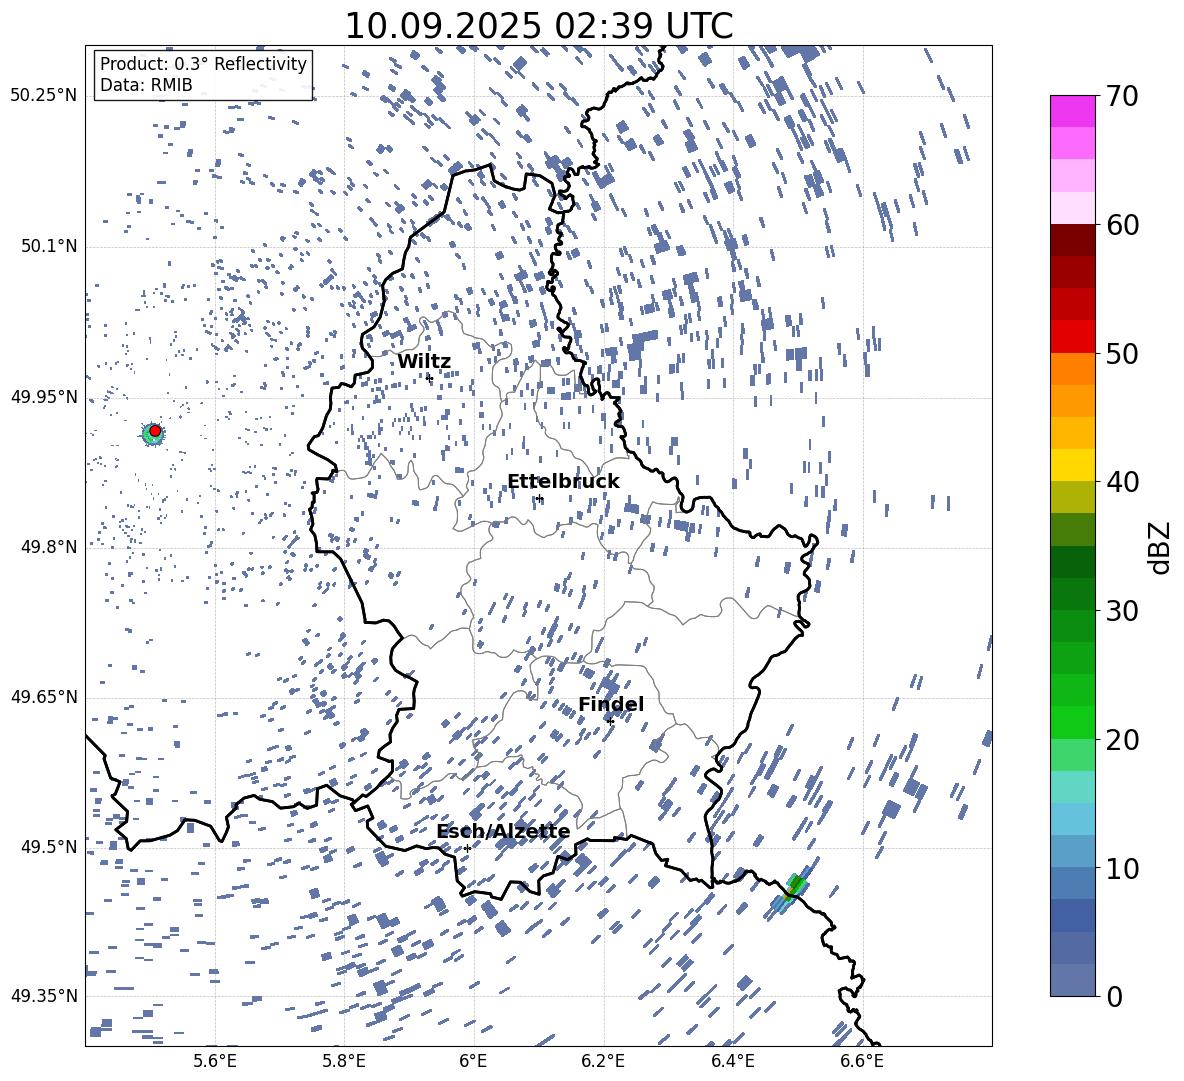Click the green echo cell near 6.5°E
The image size is (1184, 1081).
[795, 885]
